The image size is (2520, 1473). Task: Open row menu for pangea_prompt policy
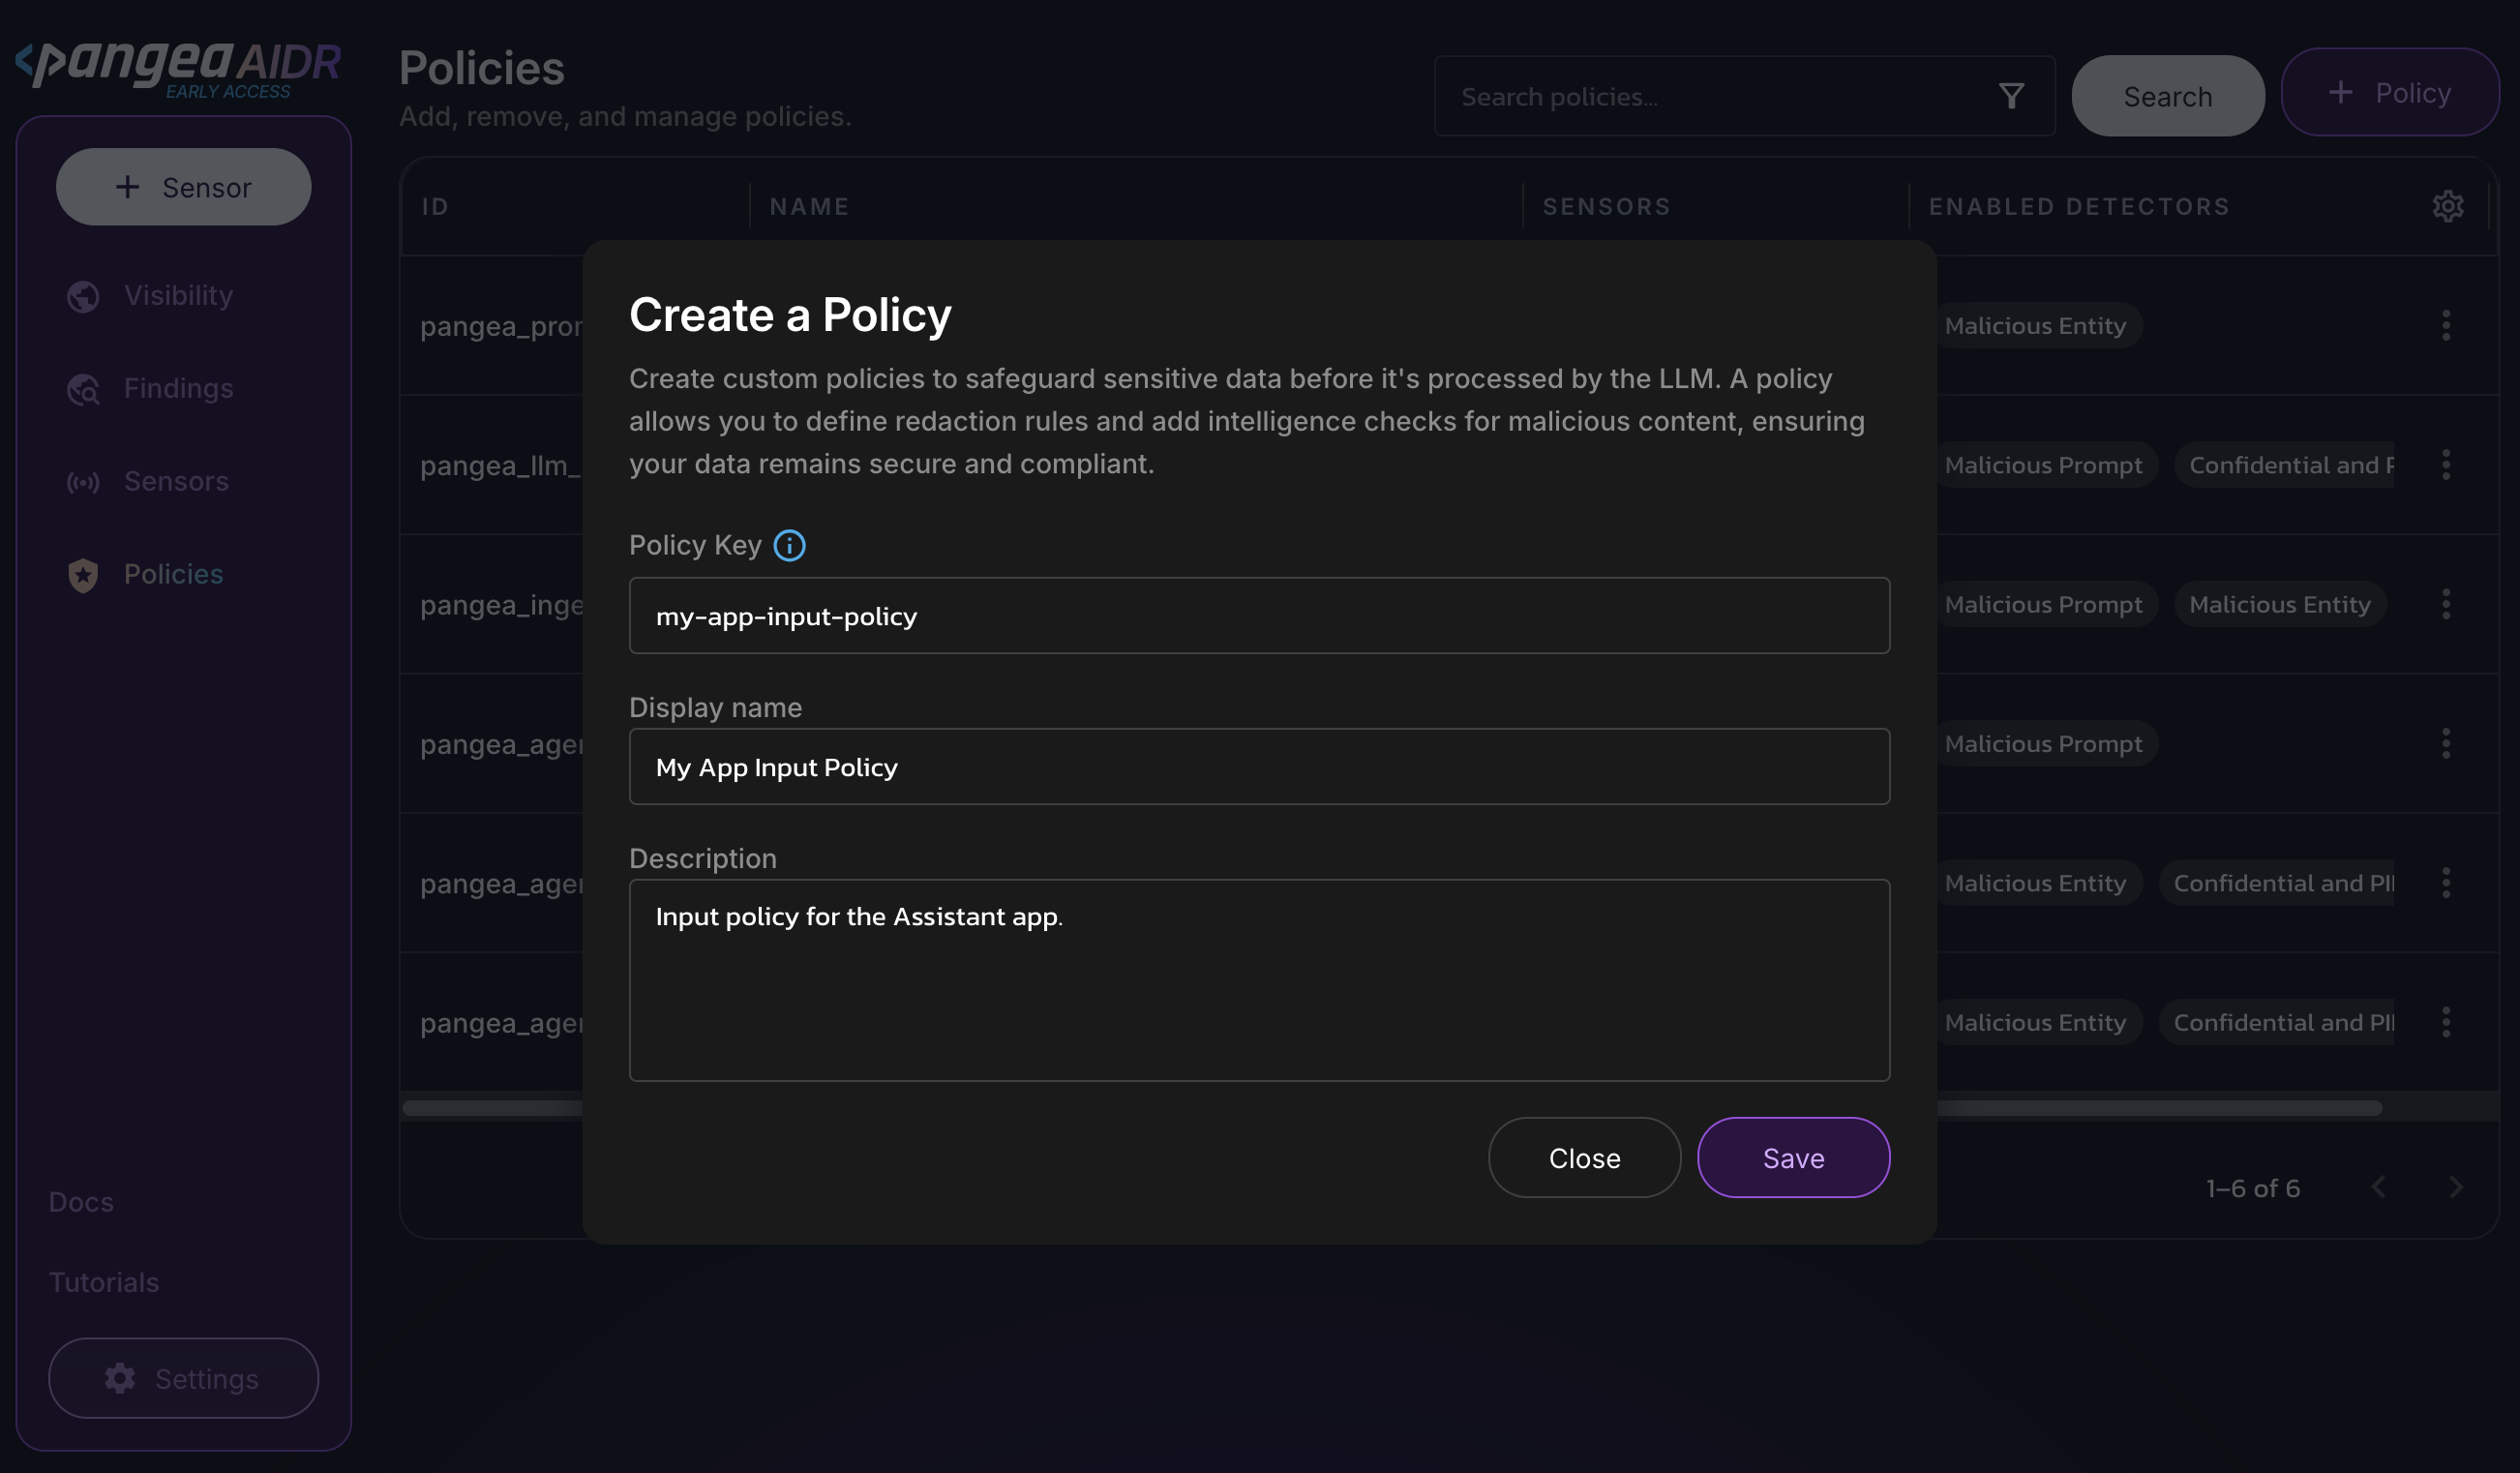(2446, 325)
